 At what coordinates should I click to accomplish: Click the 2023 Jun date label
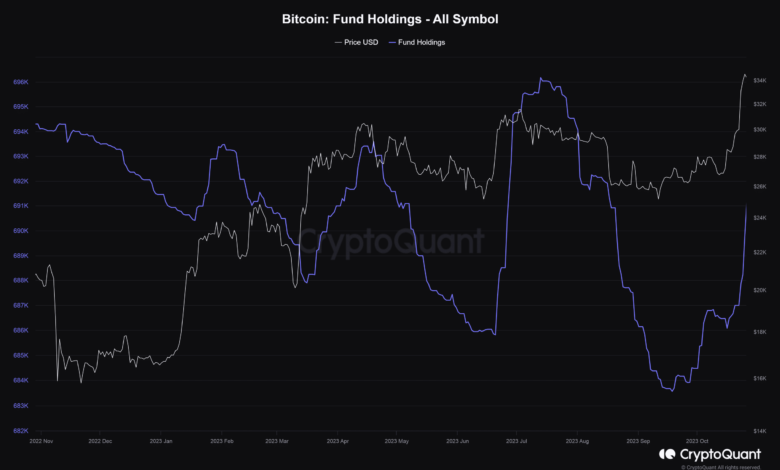click(456, 439)
